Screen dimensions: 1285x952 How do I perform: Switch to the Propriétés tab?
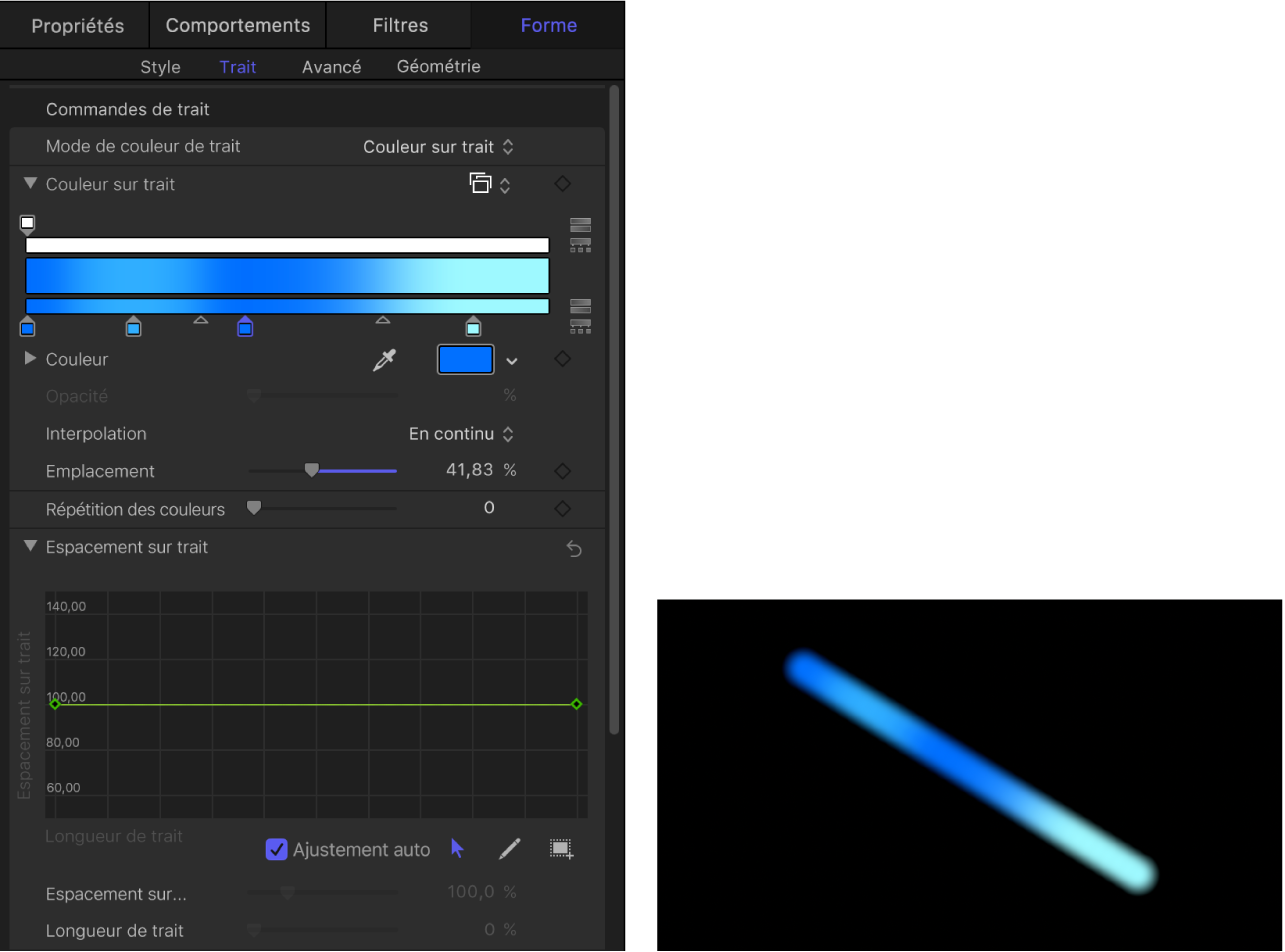coord(77,25)
